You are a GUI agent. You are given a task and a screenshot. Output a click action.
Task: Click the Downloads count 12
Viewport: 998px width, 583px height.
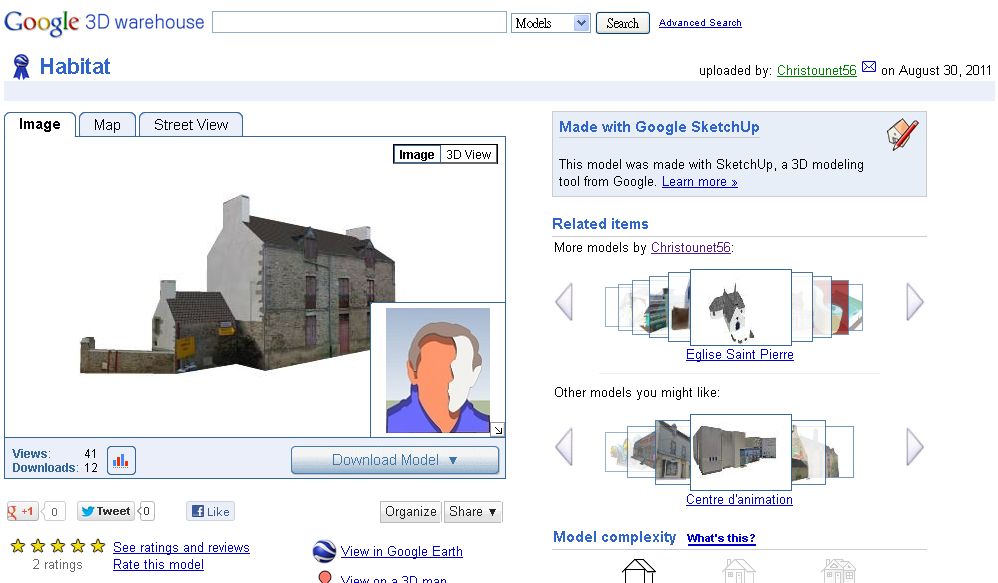click(x=90, y=468)
